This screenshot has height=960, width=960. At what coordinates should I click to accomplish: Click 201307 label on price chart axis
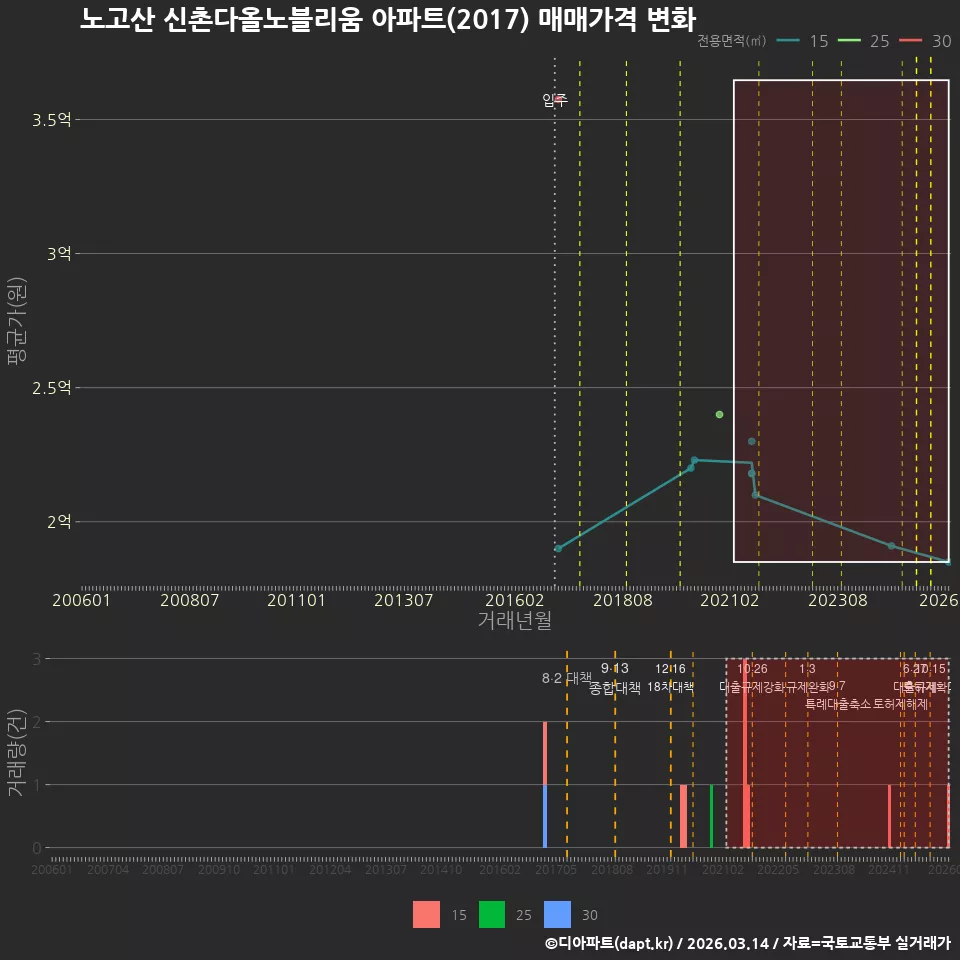coord(403,600)
